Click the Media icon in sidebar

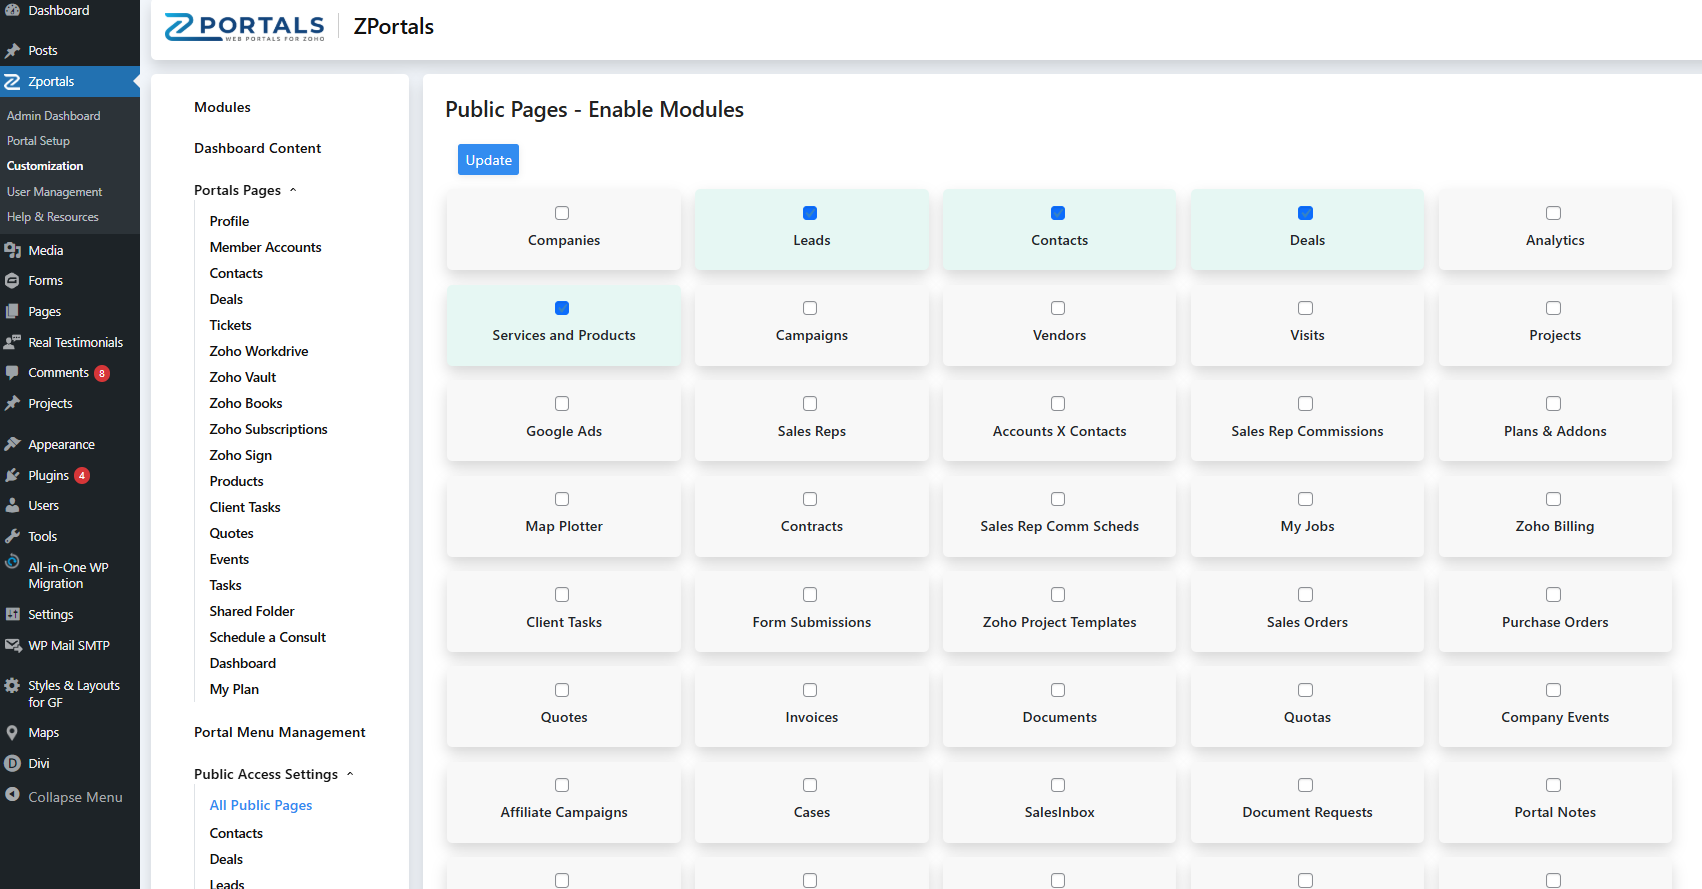tap(12, 251)
